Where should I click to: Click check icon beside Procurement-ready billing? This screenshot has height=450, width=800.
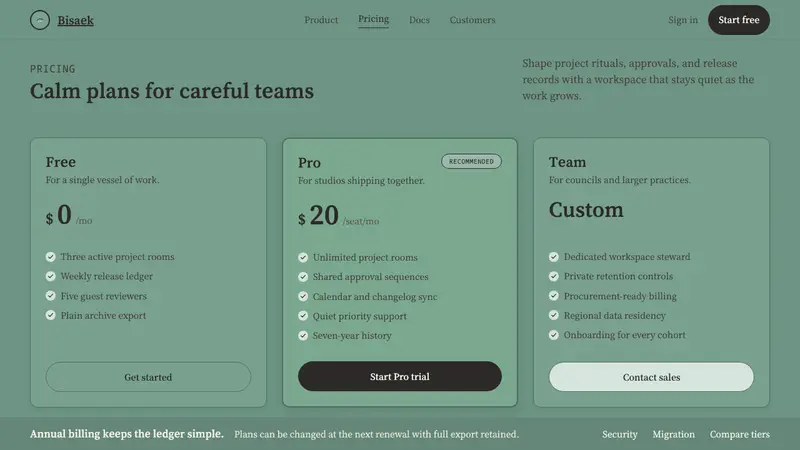click(554, 296)
